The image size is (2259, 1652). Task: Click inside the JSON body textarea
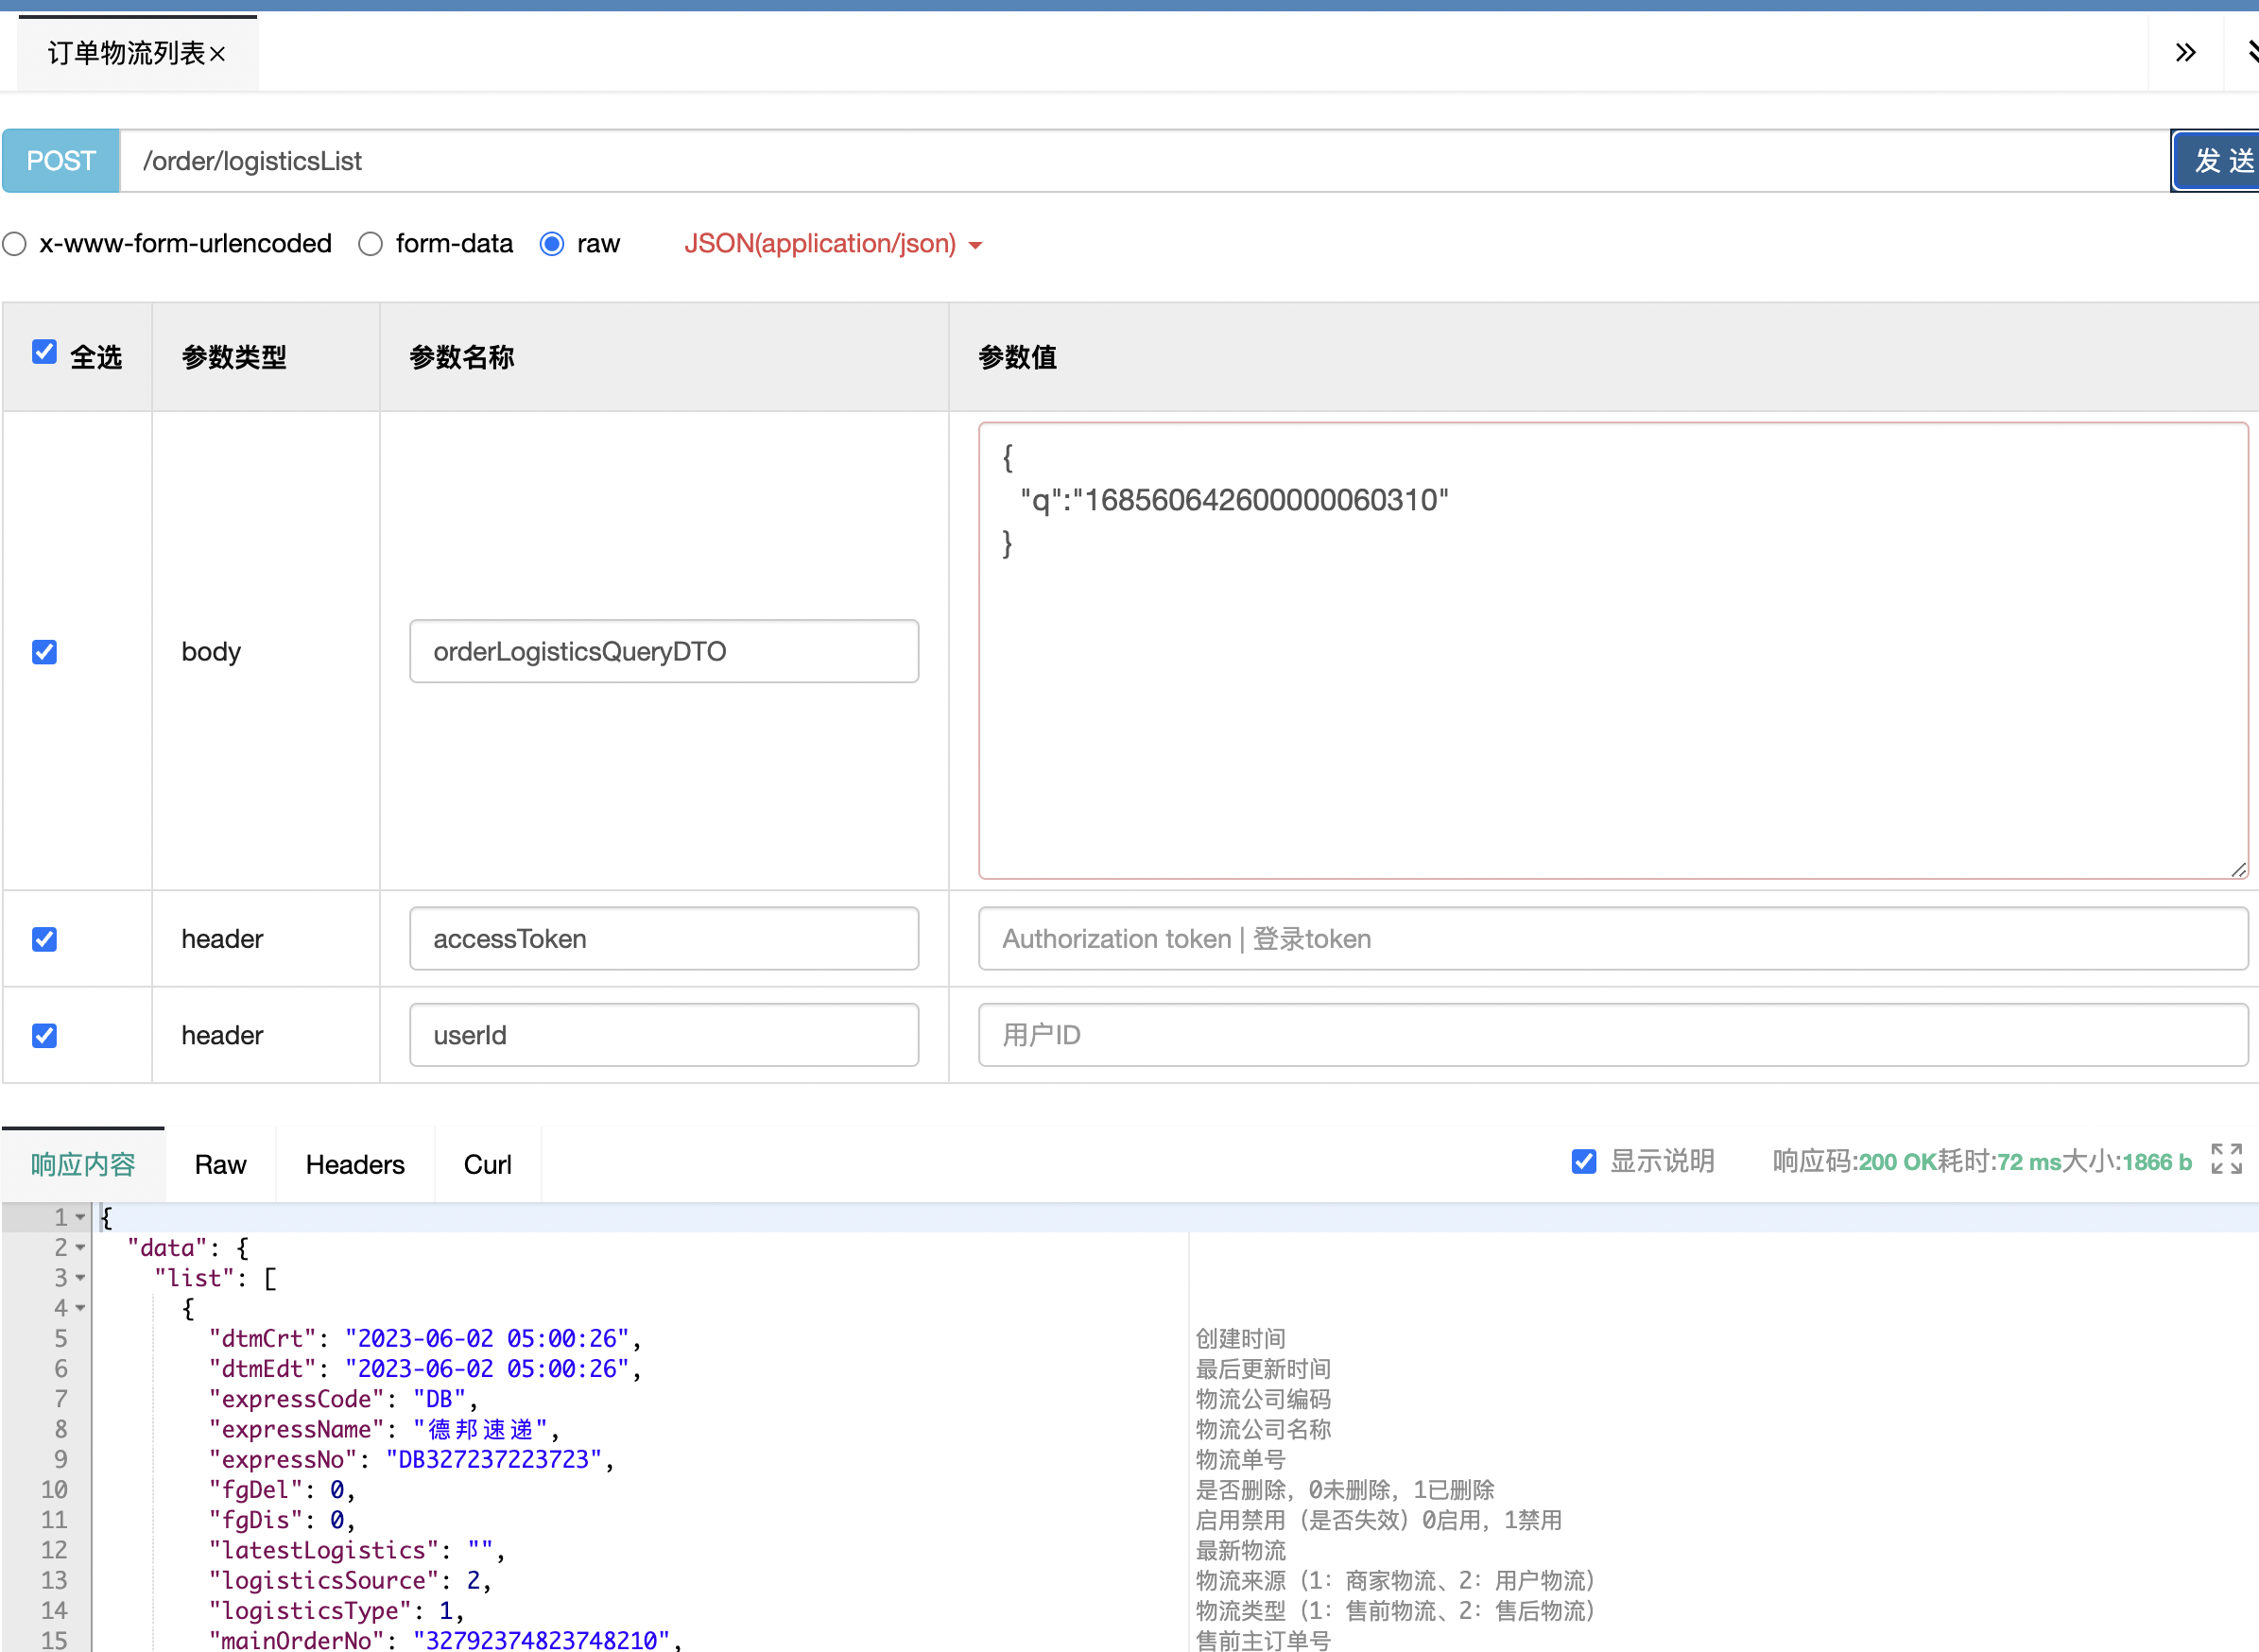coord(1613,651)
